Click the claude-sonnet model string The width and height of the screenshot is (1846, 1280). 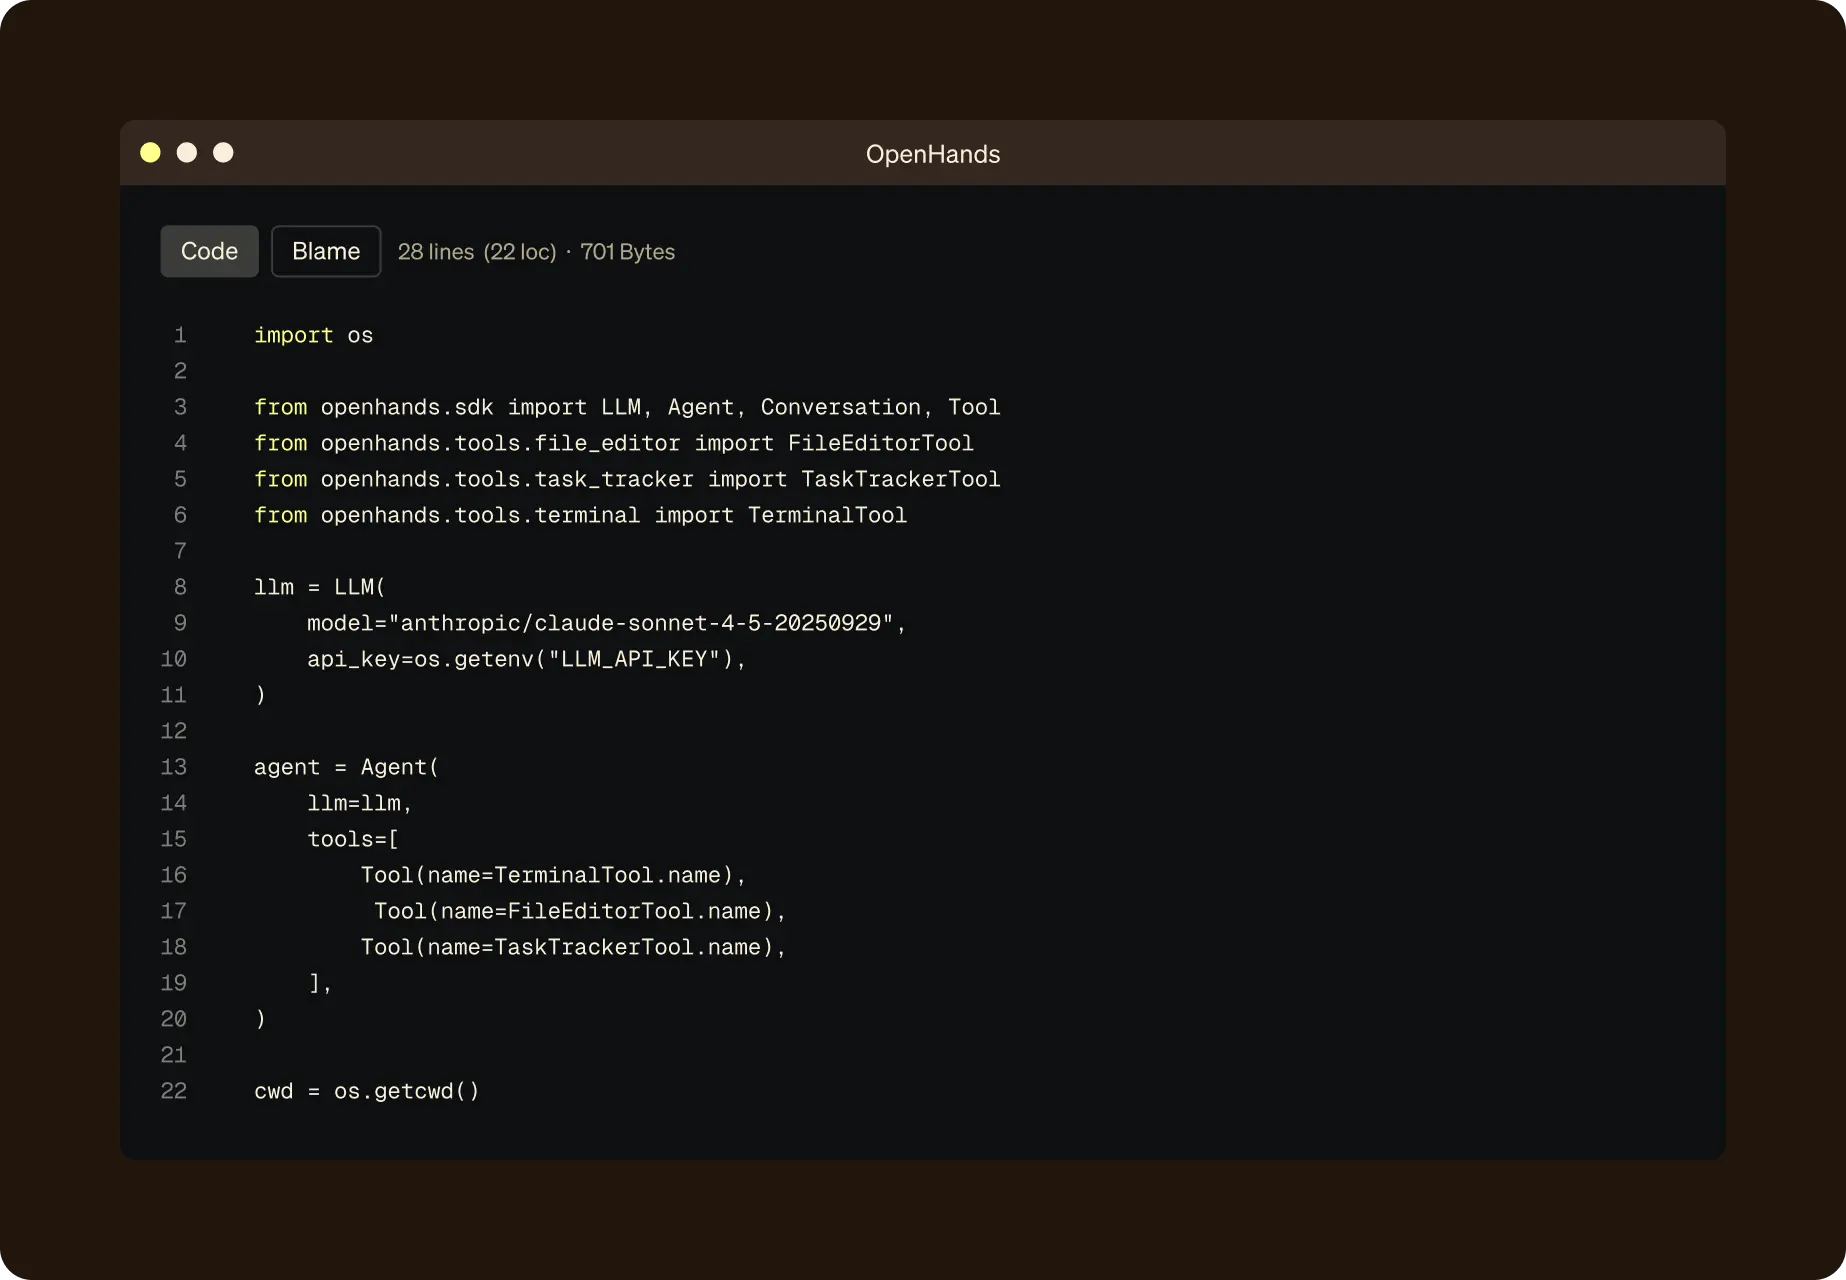(x=640, y=623)
